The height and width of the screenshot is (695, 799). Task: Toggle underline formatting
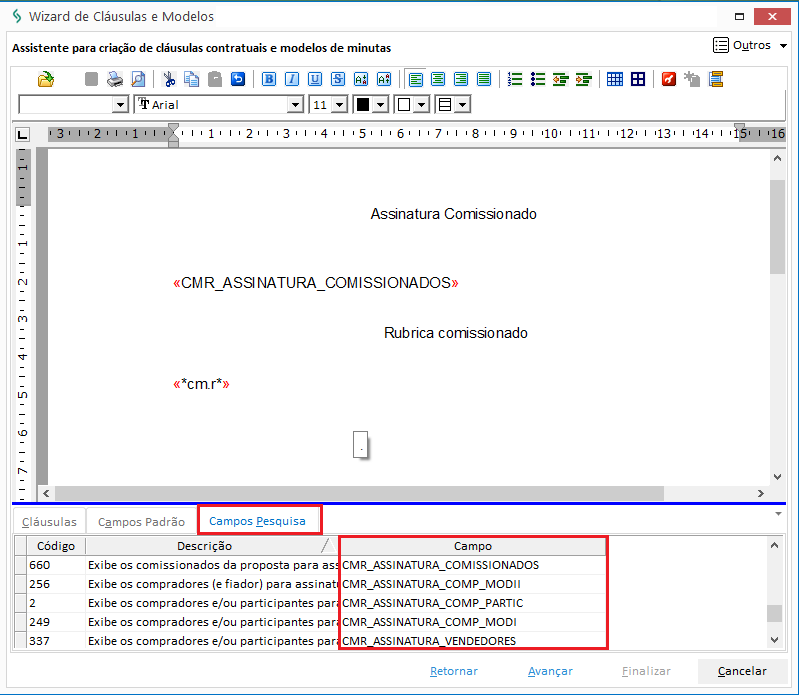point(315,79)
